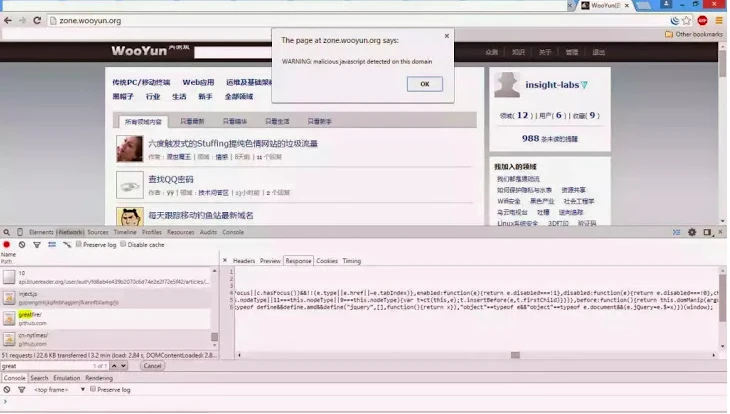The width and height of the screenshot is (730, 414).
Task: Show the request Headers tab
Action: point(244,261)
